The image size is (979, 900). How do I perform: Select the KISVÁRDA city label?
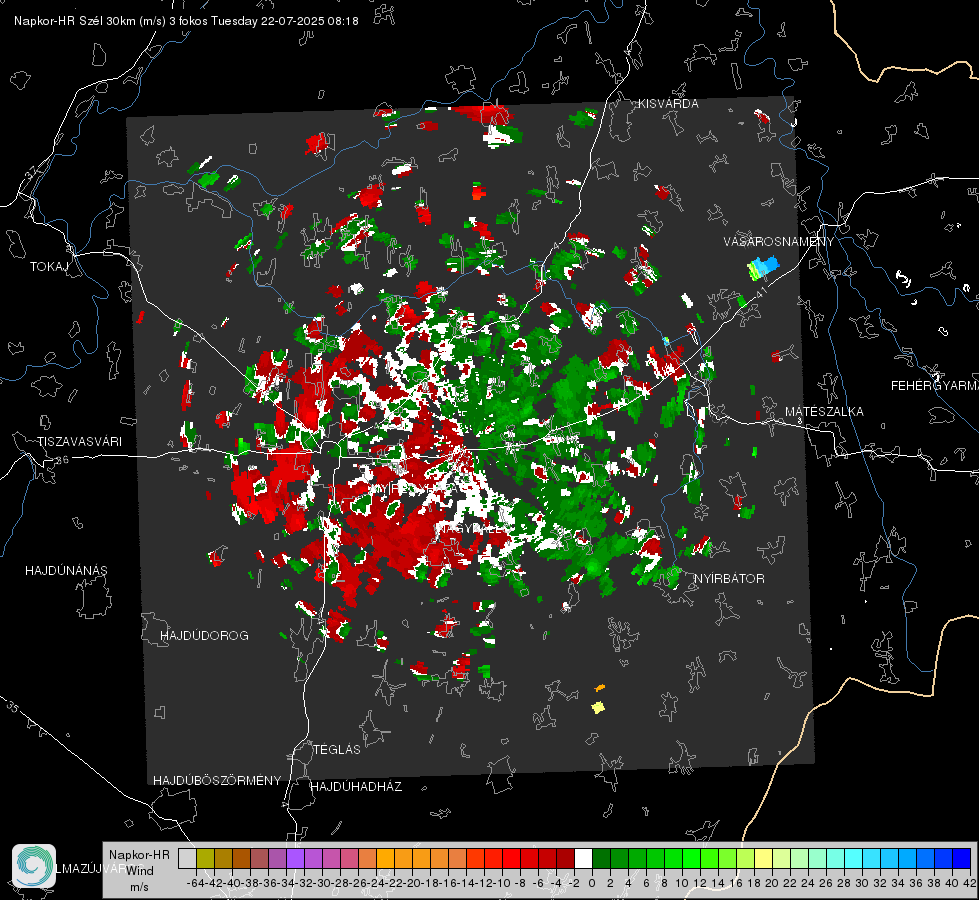pos(668,104)
